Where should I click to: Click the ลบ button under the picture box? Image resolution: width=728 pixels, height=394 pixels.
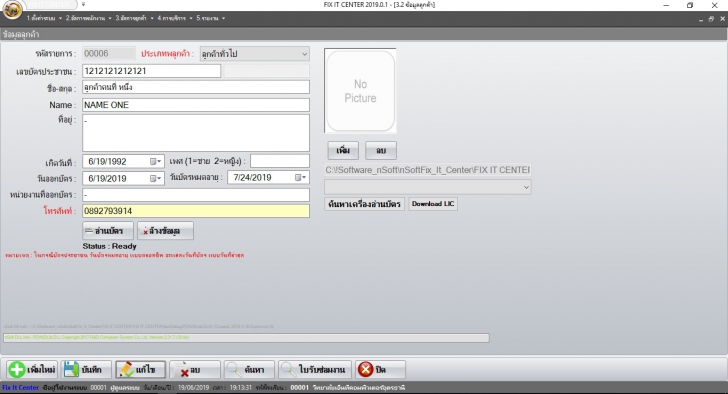tap(381, 150)
